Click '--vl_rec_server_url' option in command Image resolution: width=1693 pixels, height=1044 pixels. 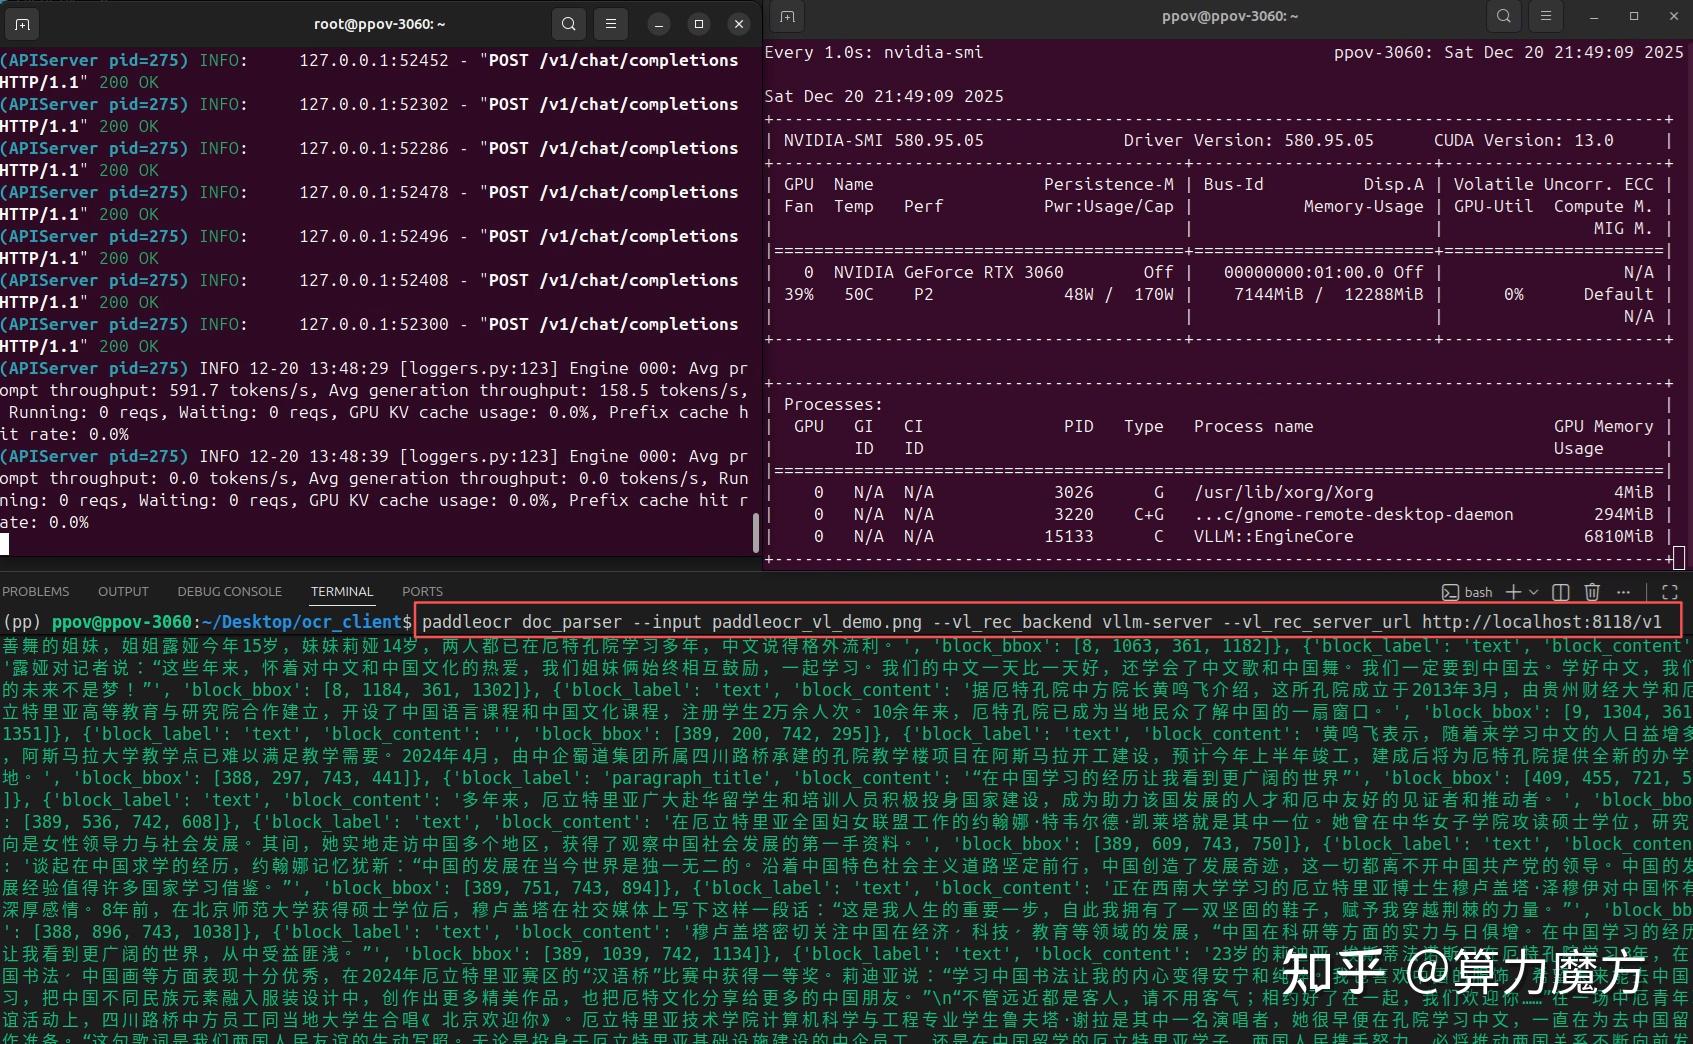[1317, 622]
